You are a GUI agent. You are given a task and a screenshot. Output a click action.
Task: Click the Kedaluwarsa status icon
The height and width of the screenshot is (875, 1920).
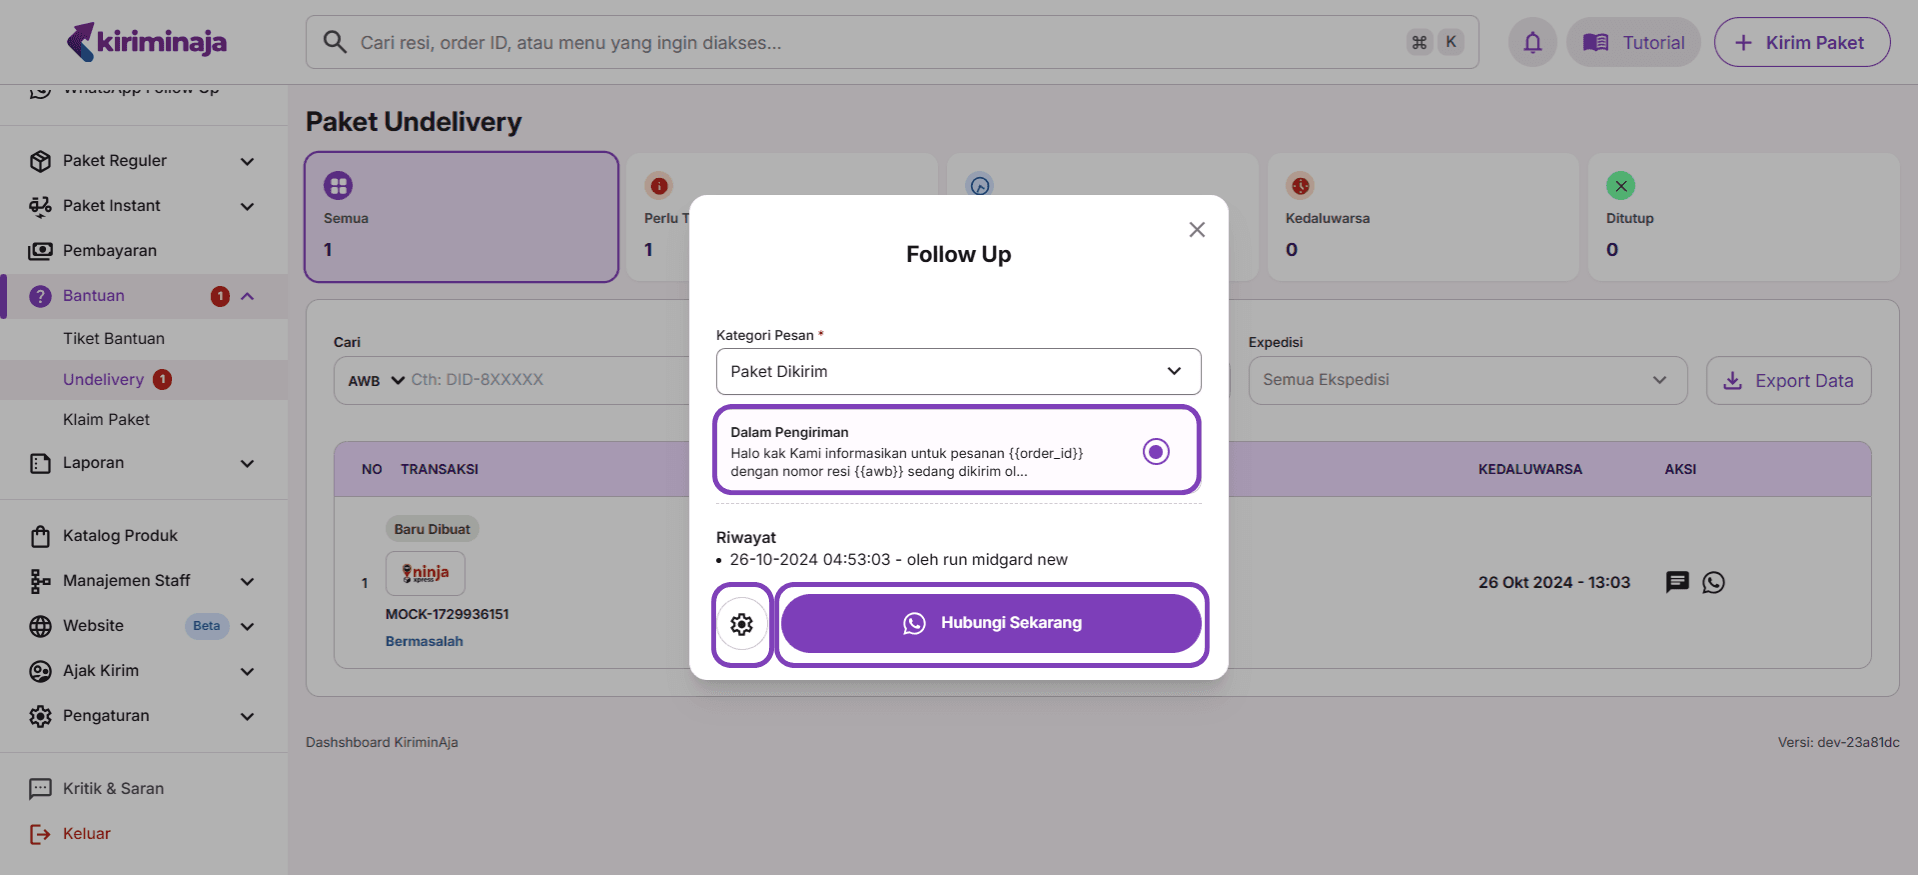click(1299, 186)
